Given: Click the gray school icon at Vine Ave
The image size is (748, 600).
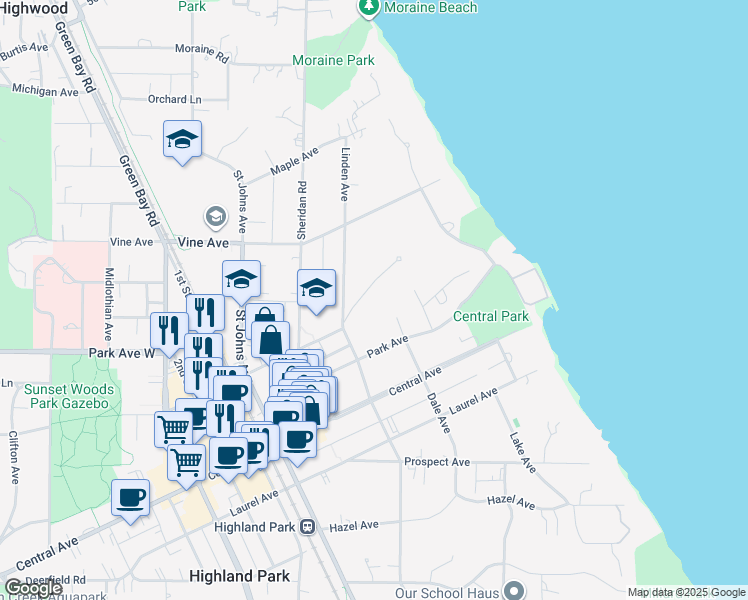Looking at the screenshot, I should coord(214,216).
